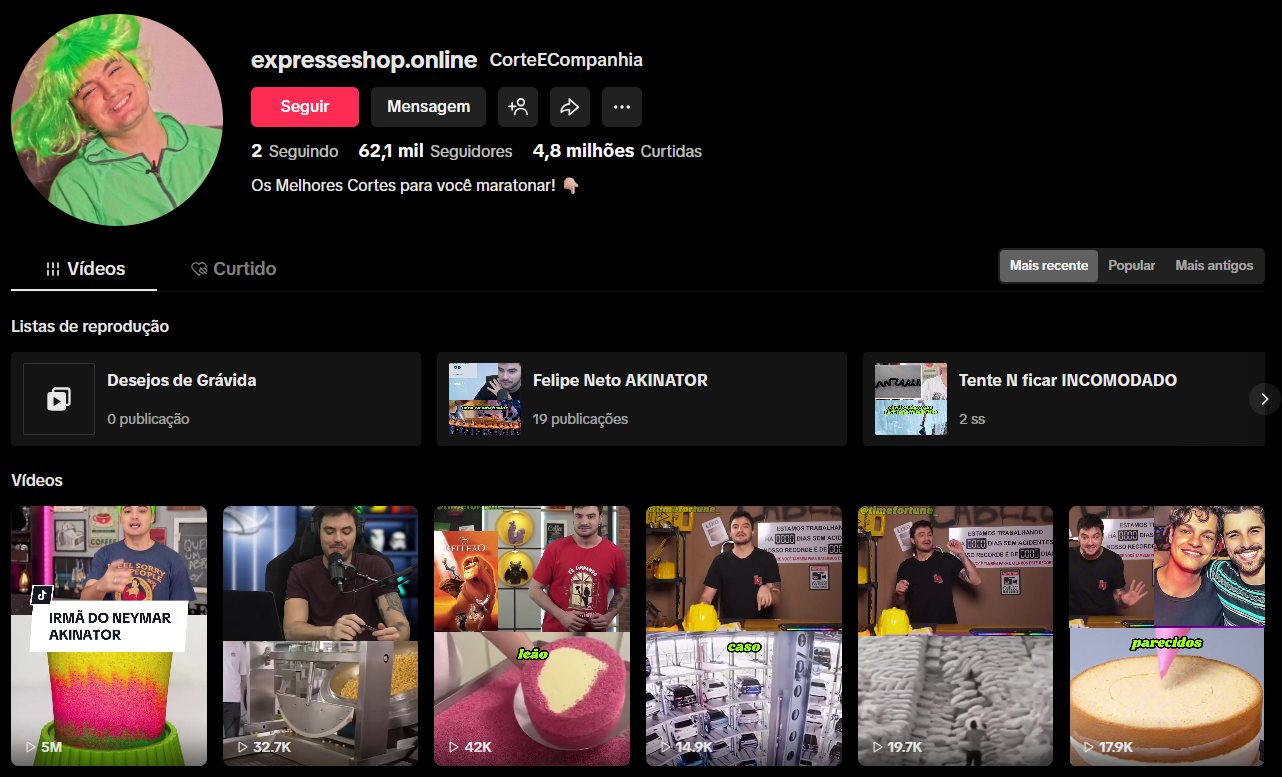Image resolution: width=1282 pixels, height=777 pixels.
Task: Click the add-friend person icon button
Action: [518, 107]
